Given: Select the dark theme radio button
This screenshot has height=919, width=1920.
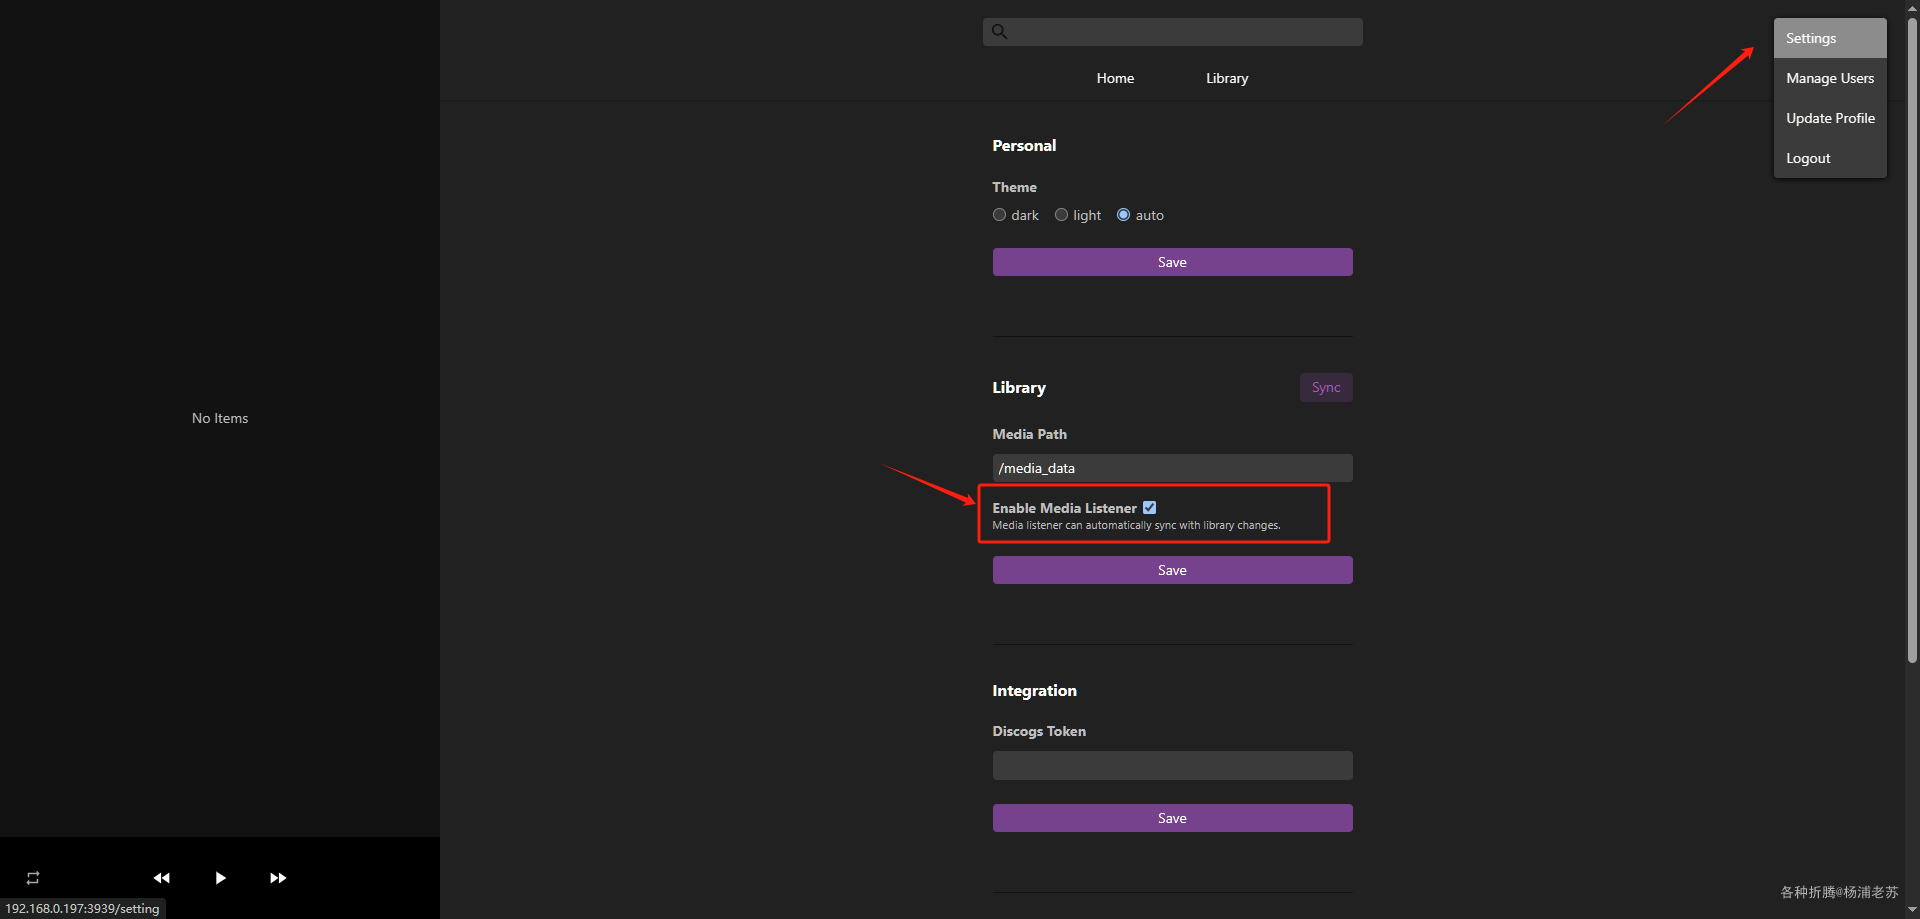Looking at the screenshot, I should tap(999, 215).
